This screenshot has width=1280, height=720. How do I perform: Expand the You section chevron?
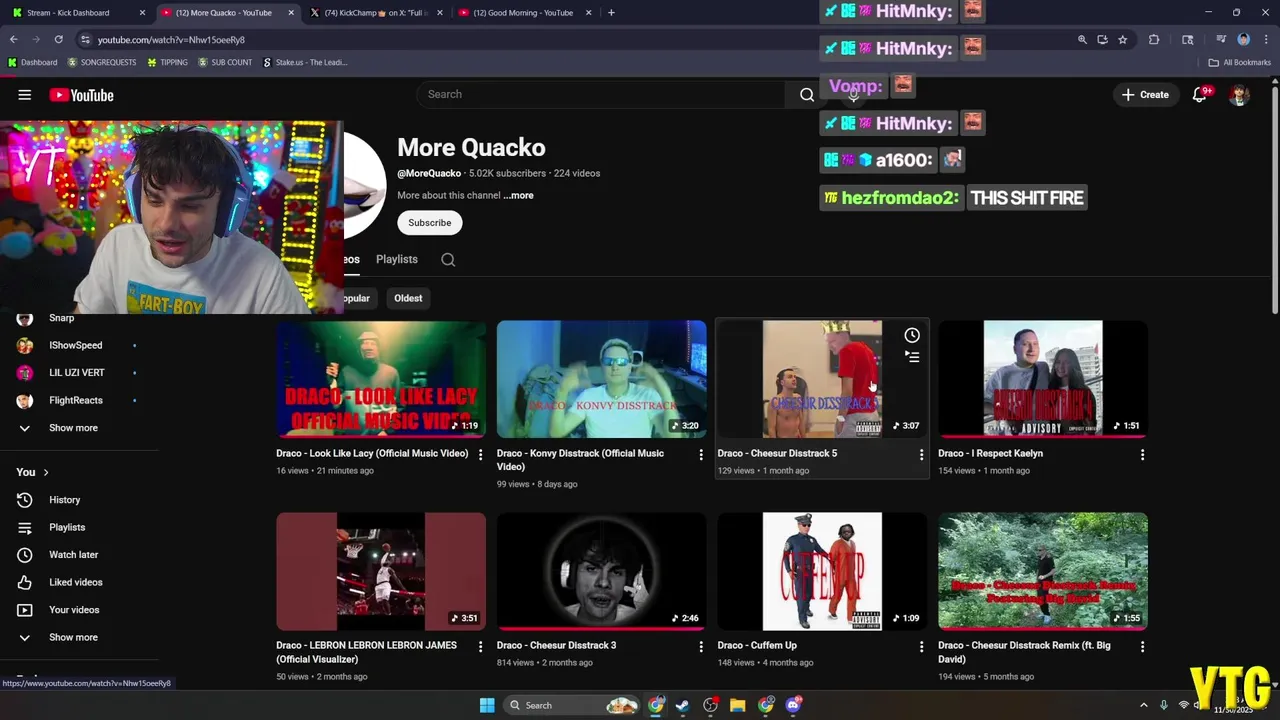(46, 472)
